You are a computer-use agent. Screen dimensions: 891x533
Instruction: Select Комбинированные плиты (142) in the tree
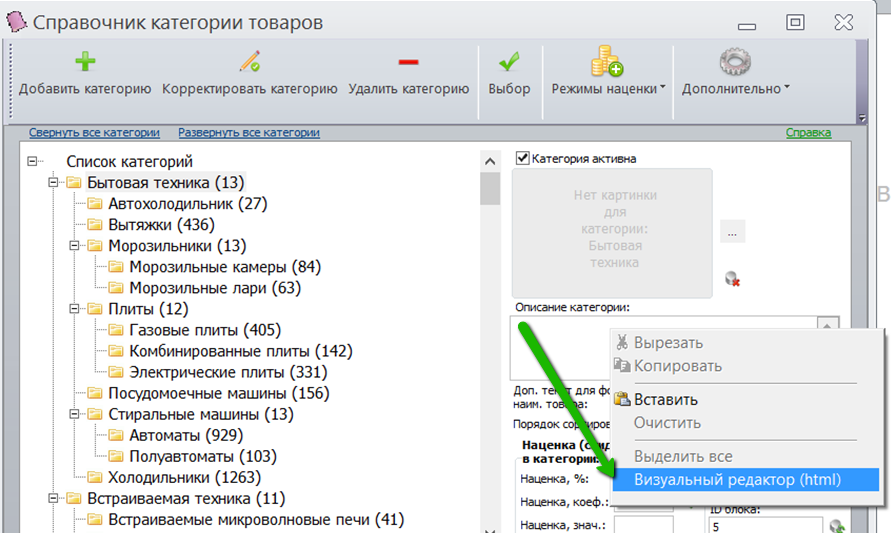coord(241,351)
